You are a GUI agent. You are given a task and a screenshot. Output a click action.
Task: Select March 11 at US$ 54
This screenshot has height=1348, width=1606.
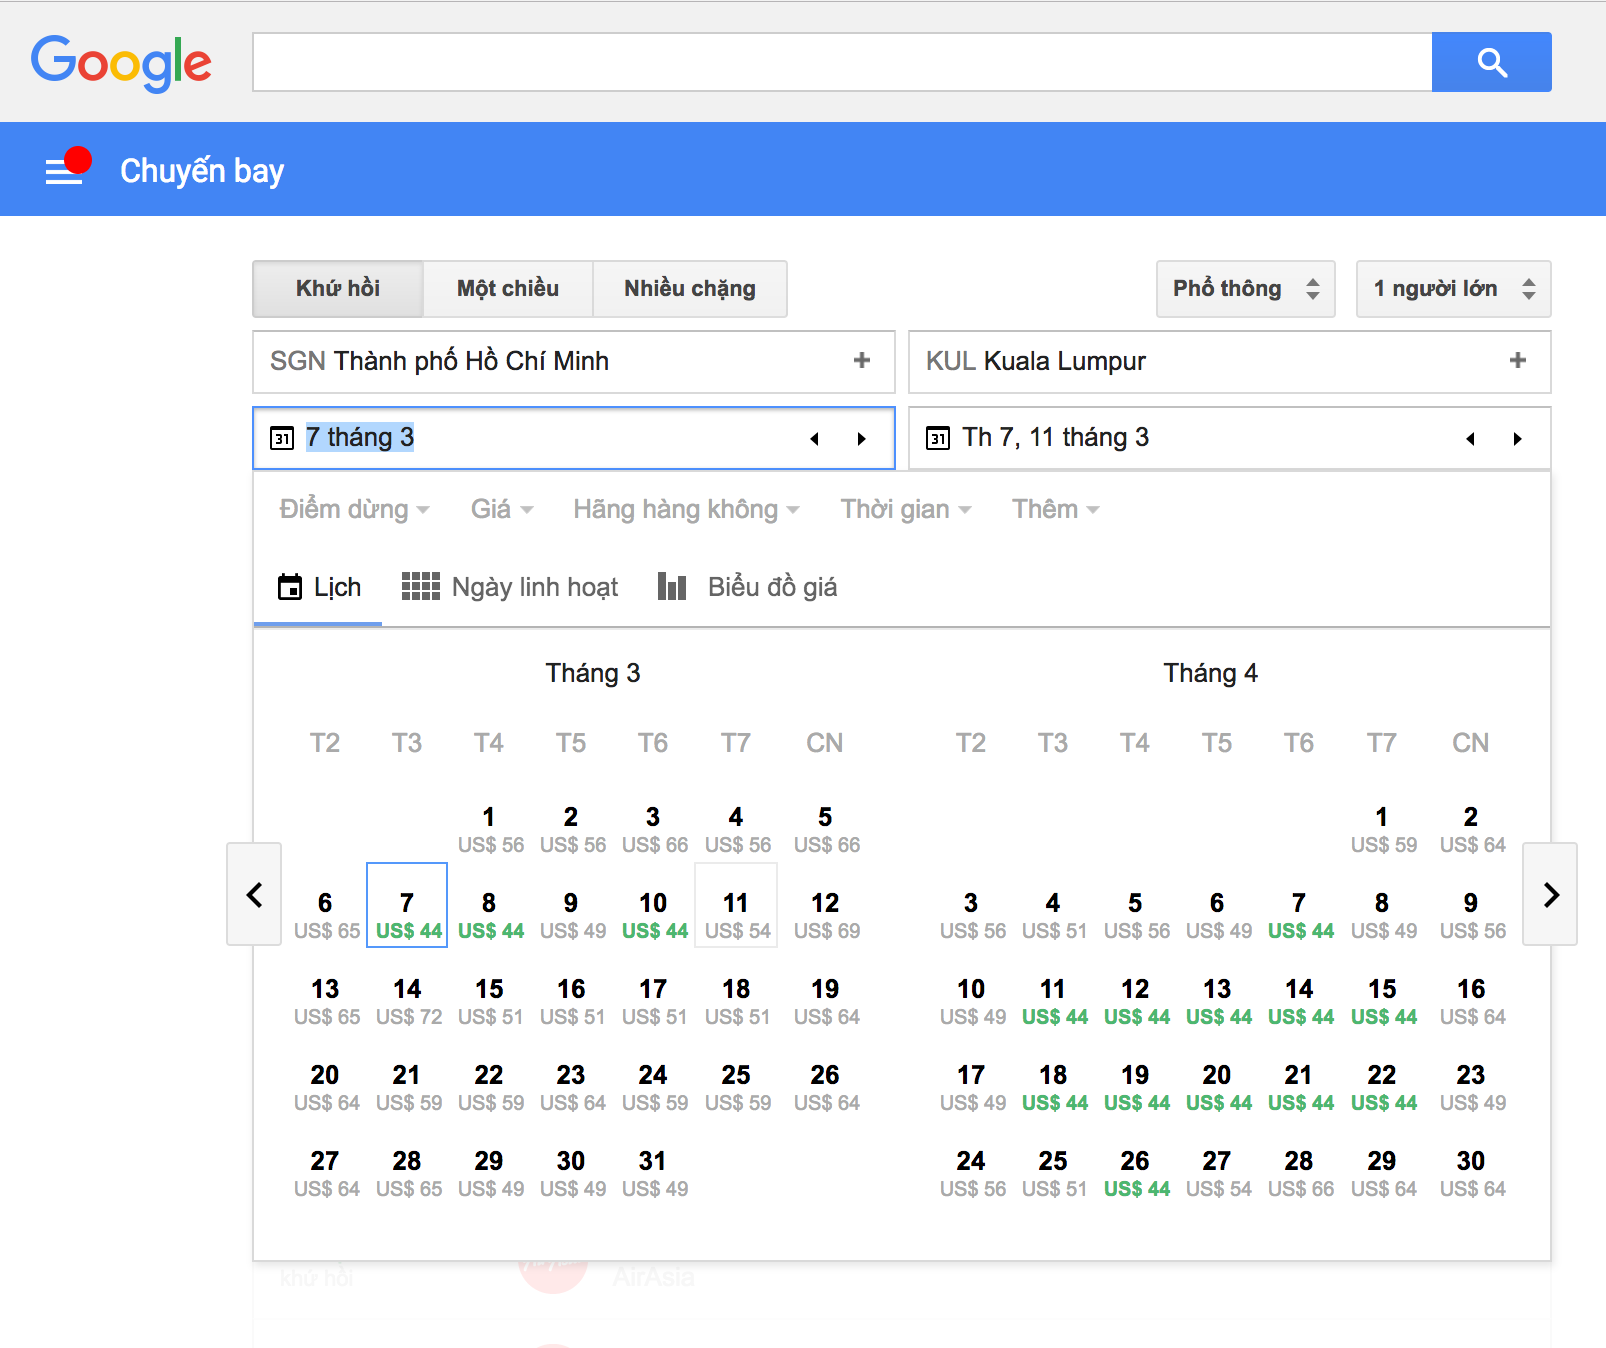tap(736, 905)
